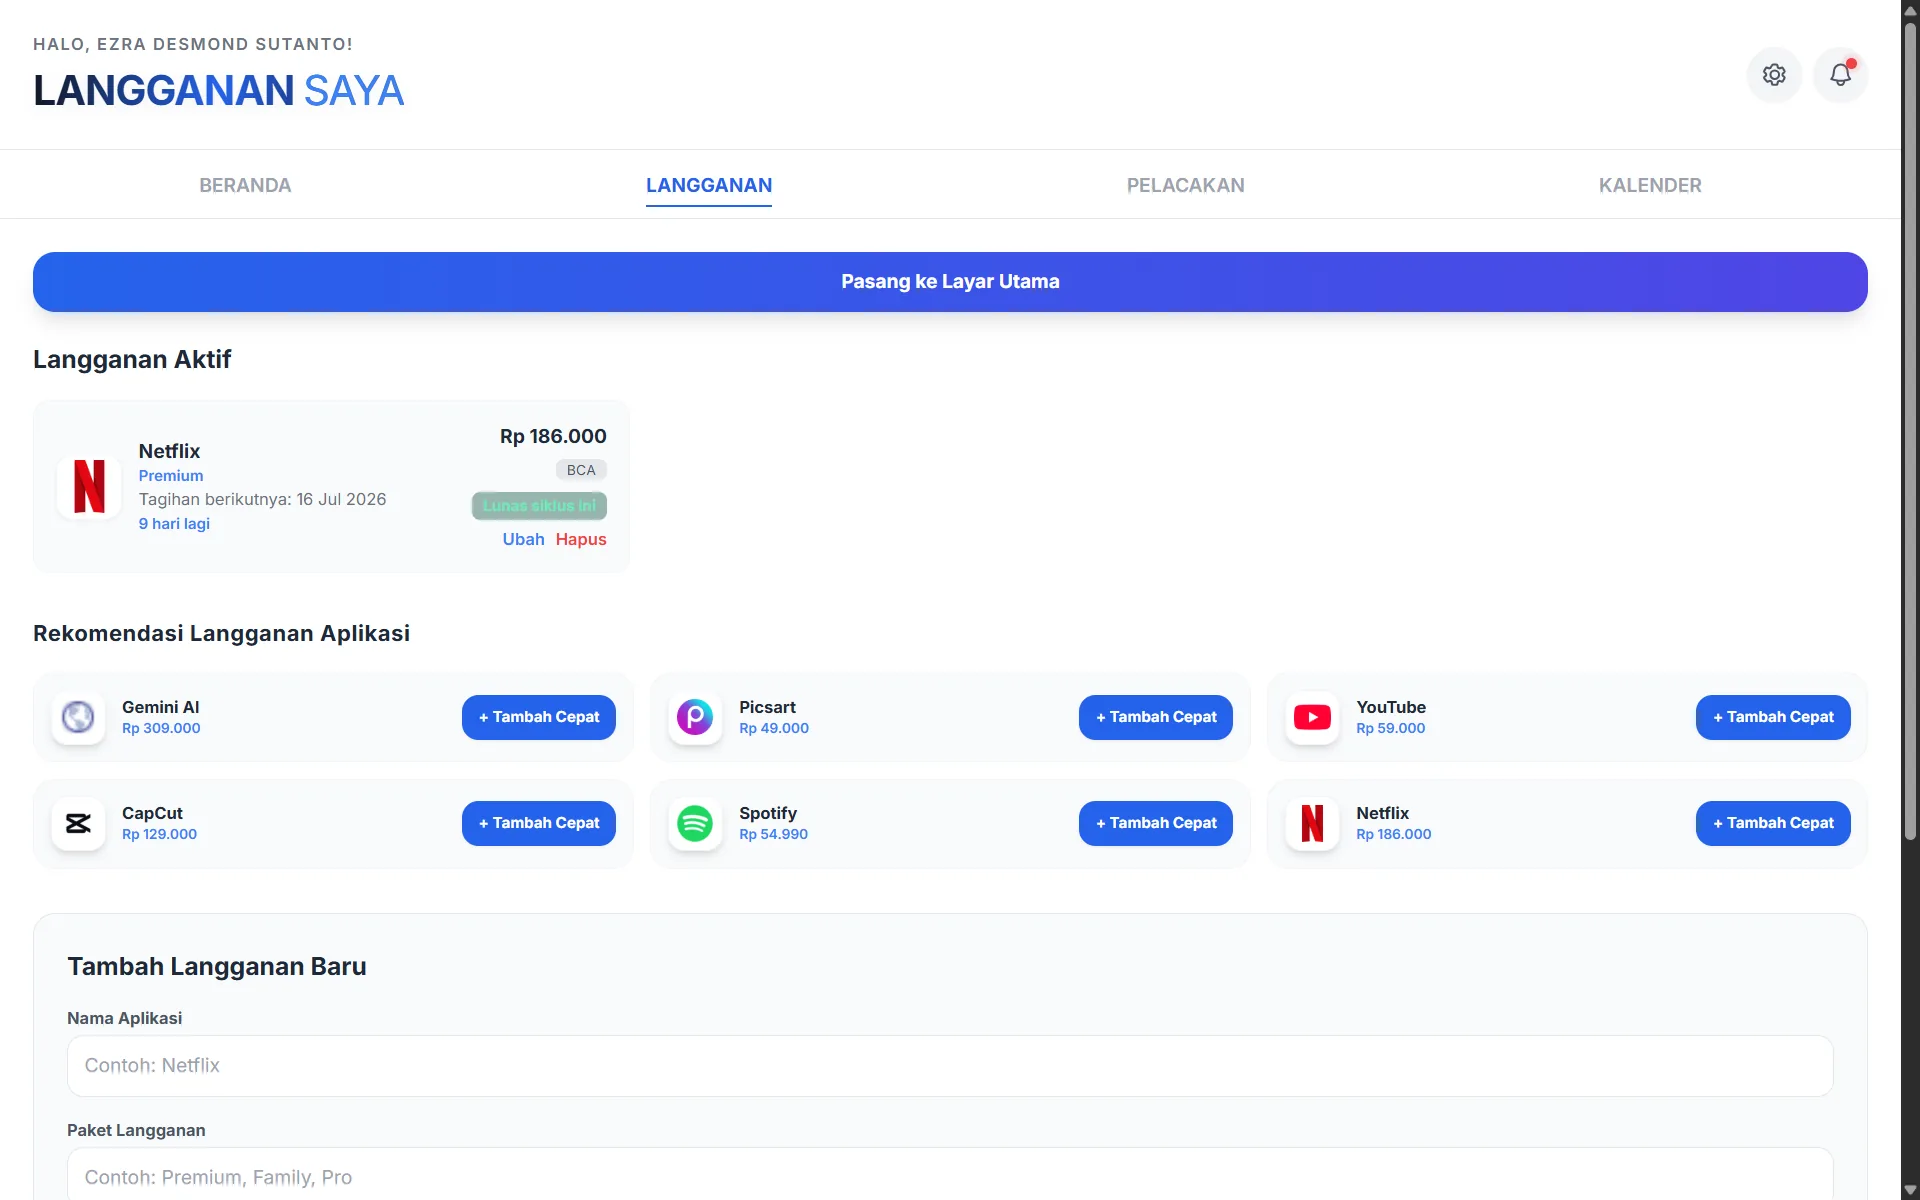Click the Picsart app icon

pyautogui.click(x=695, y=717)
